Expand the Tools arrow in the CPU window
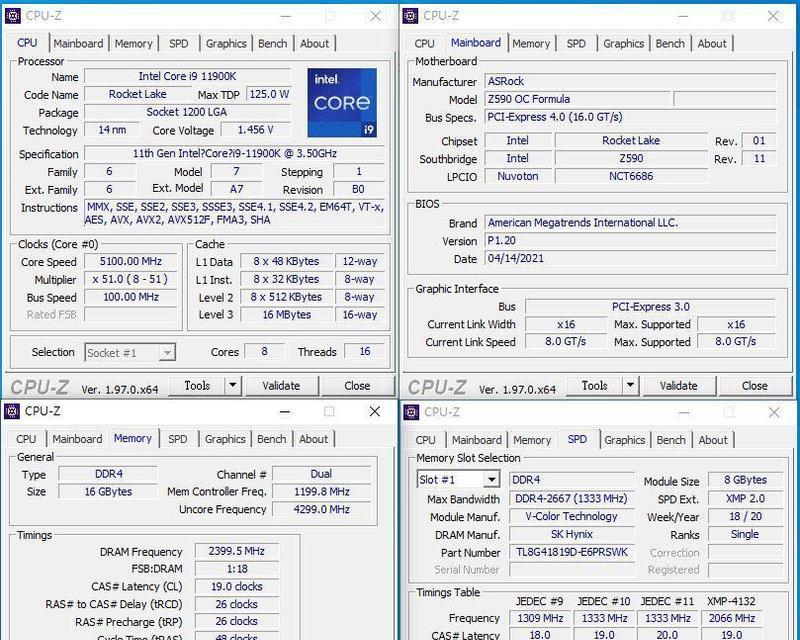The image size is (800, 640). pos(233,385)
